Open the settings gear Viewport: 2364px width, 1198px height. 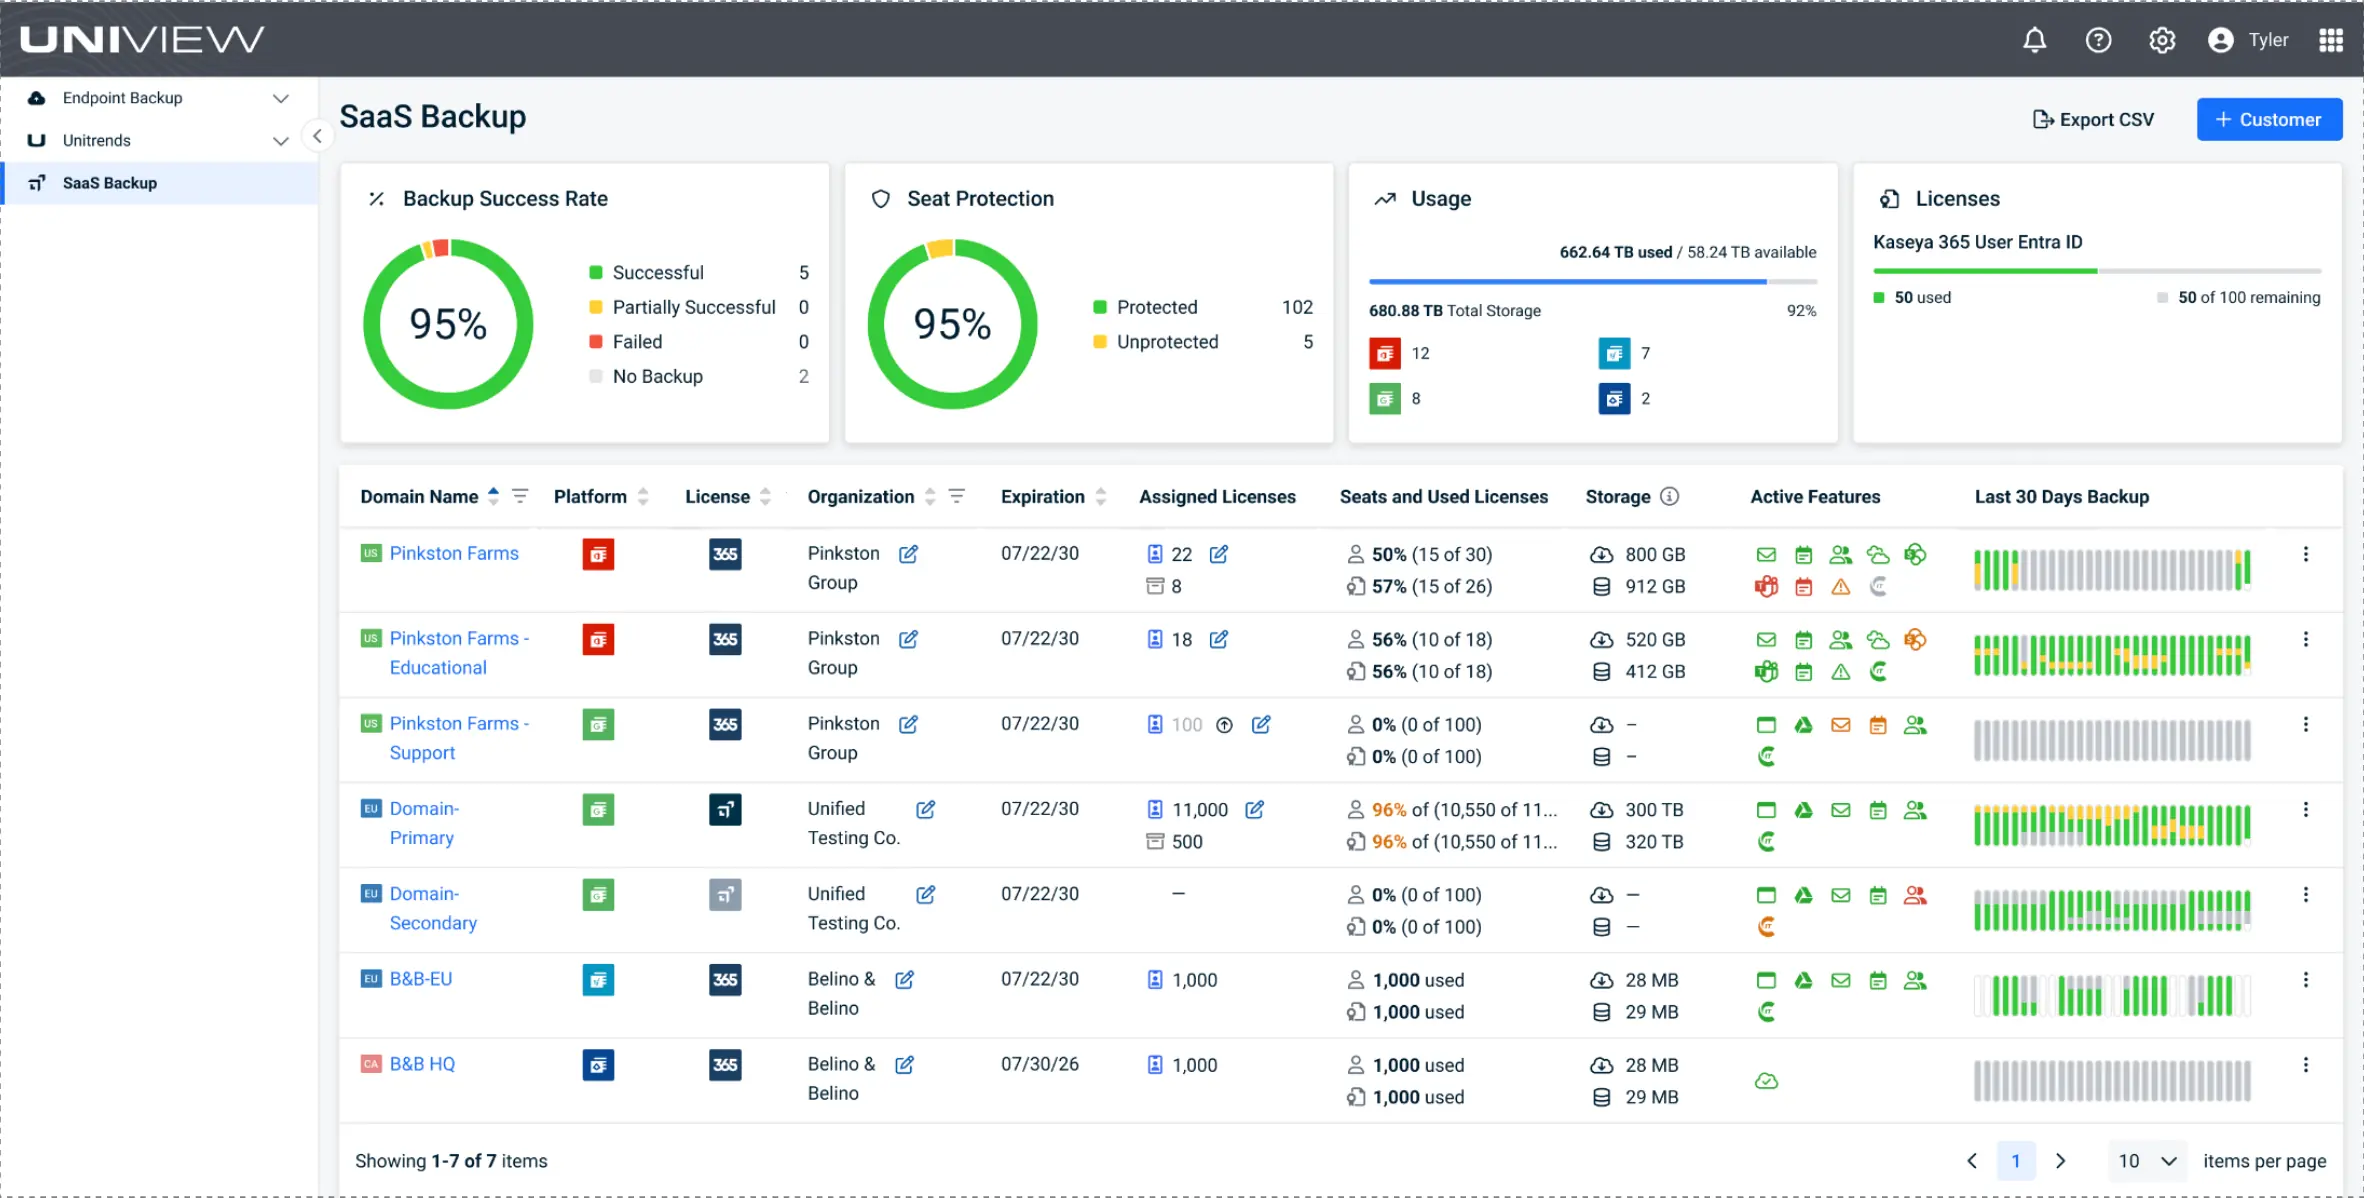[2162, 40]
